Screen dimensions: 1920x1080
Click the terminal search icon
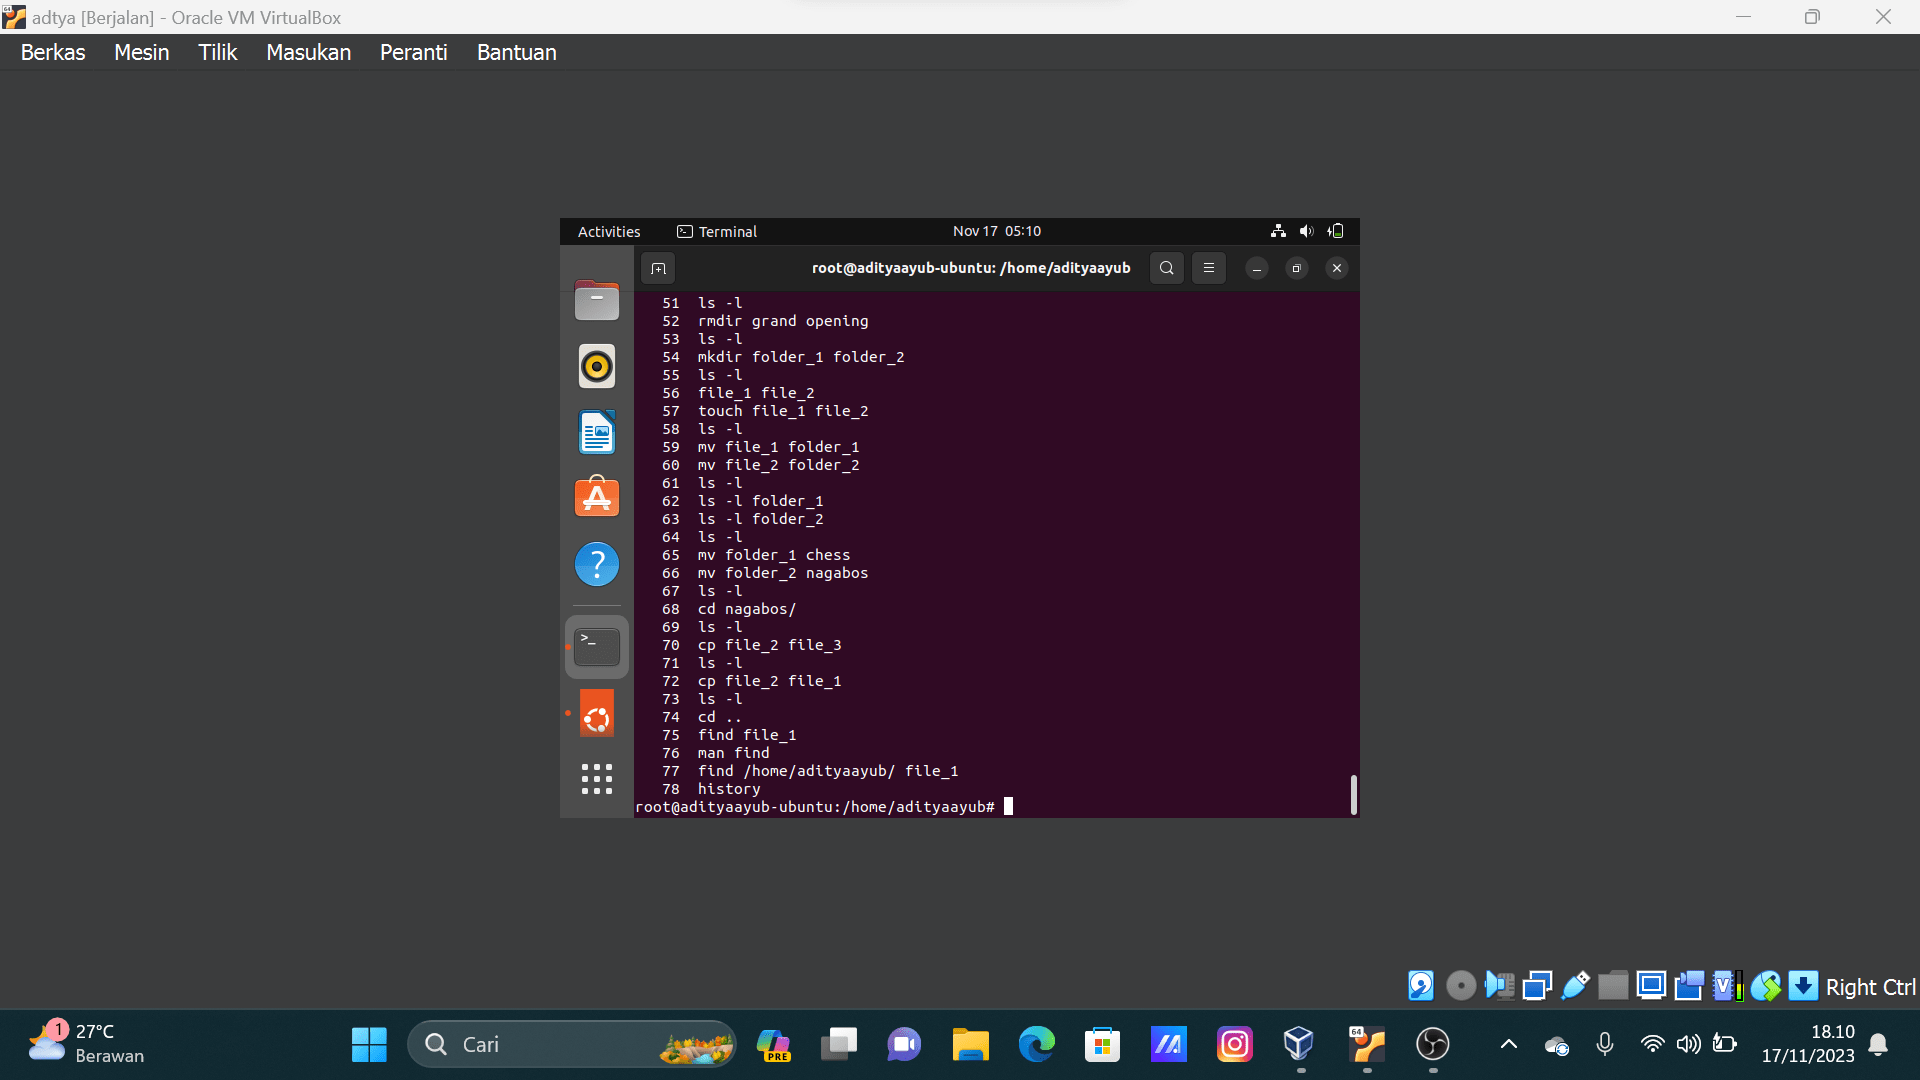pyautogui.click(x=1166, y=268)
